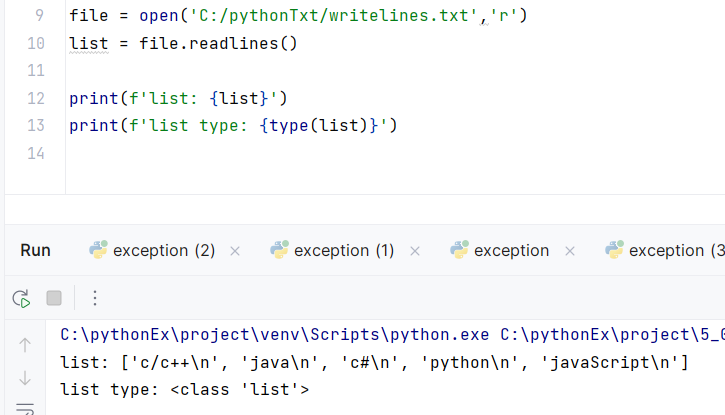Select the exception run tab
Image resolution: width=725 pixels, height=415 pixels.
[511, 250]
